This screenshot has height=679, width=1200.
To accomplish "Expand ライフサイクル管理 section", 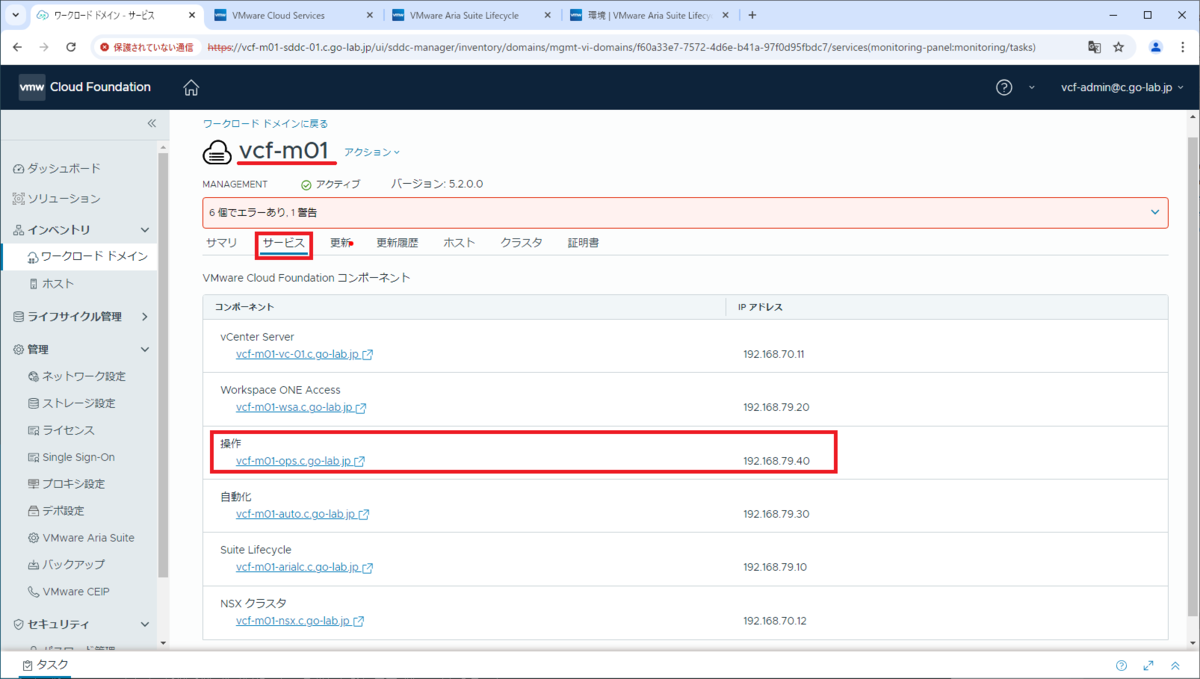I will coord(145,317).
